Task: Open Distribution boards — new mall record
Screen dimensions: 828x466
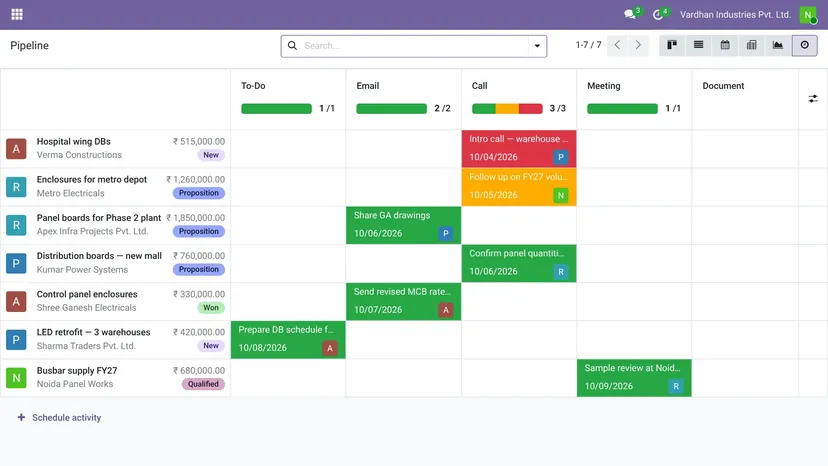Action: (99, 256)
